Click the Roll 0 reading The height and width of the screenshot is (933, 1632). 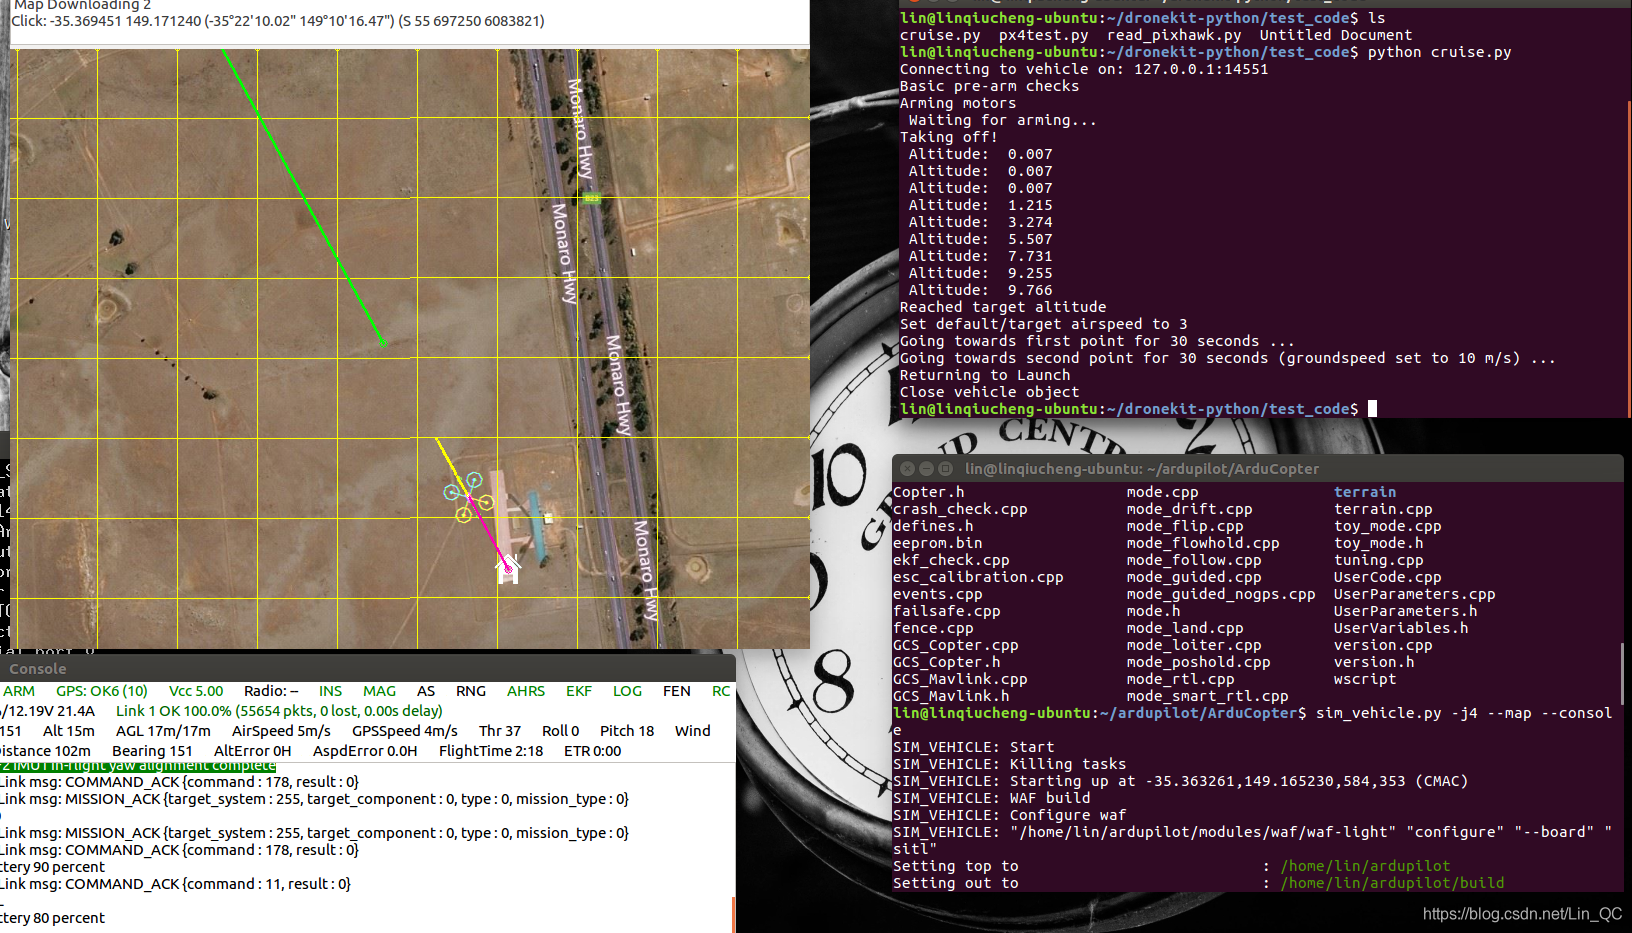(560, 731)
